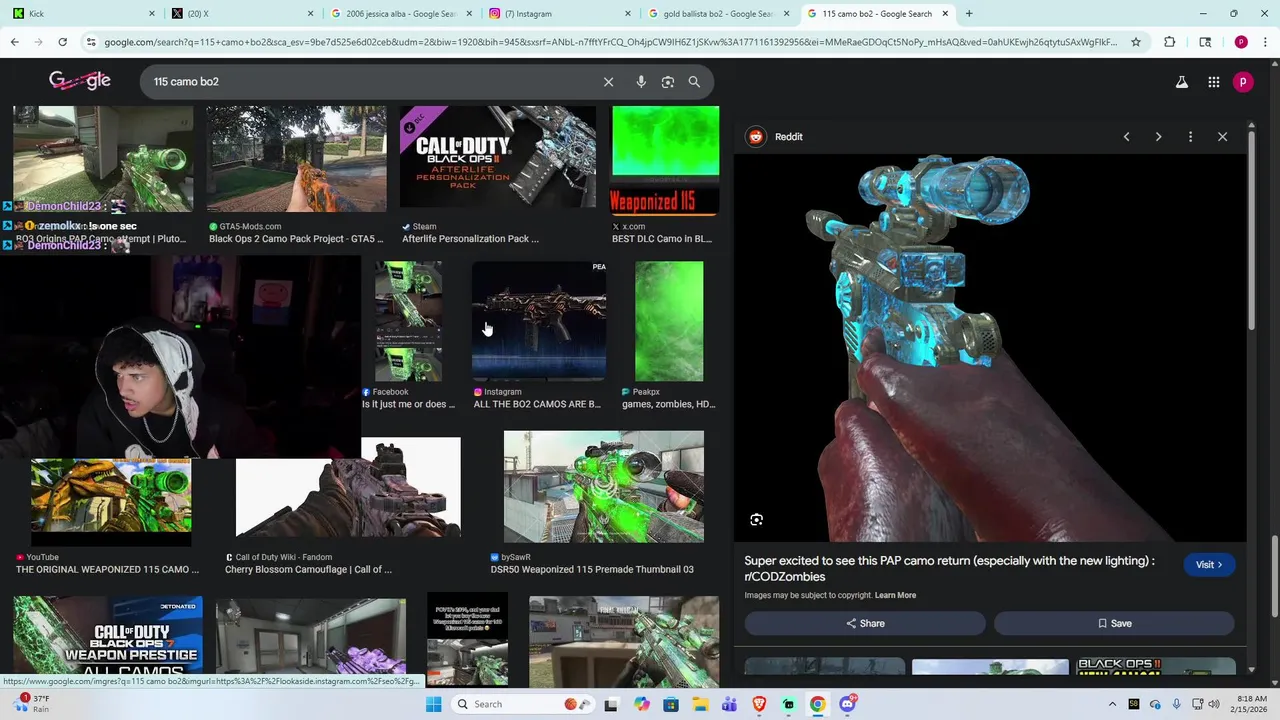Open the GTA5-Mods Camo Pack Project image

[296, 160]
